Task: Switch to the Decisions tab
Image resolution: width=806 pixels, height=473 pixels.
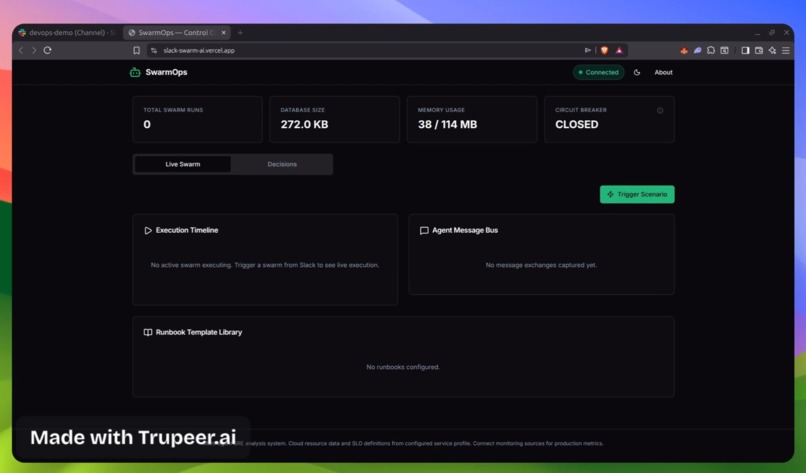Action: coord(282,165)
